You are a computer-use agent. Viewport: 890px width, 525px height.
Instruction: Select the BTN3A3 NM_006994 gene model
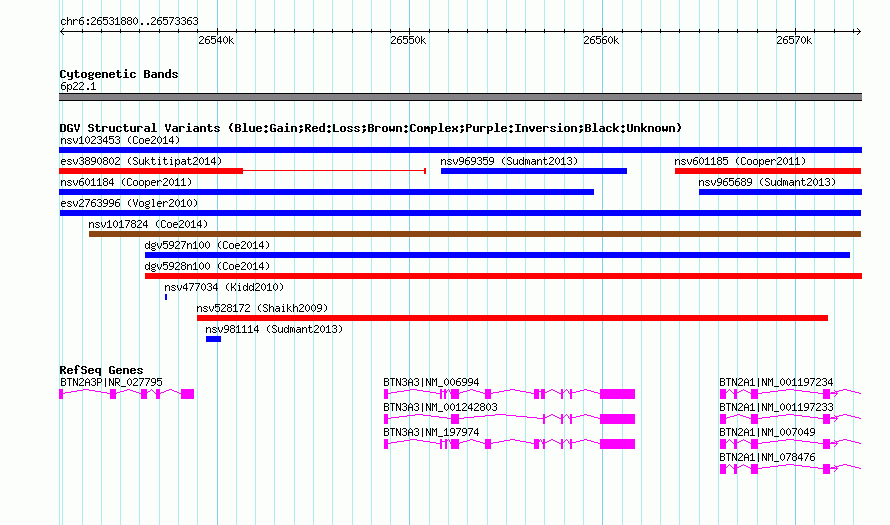(x=509, y=394)
